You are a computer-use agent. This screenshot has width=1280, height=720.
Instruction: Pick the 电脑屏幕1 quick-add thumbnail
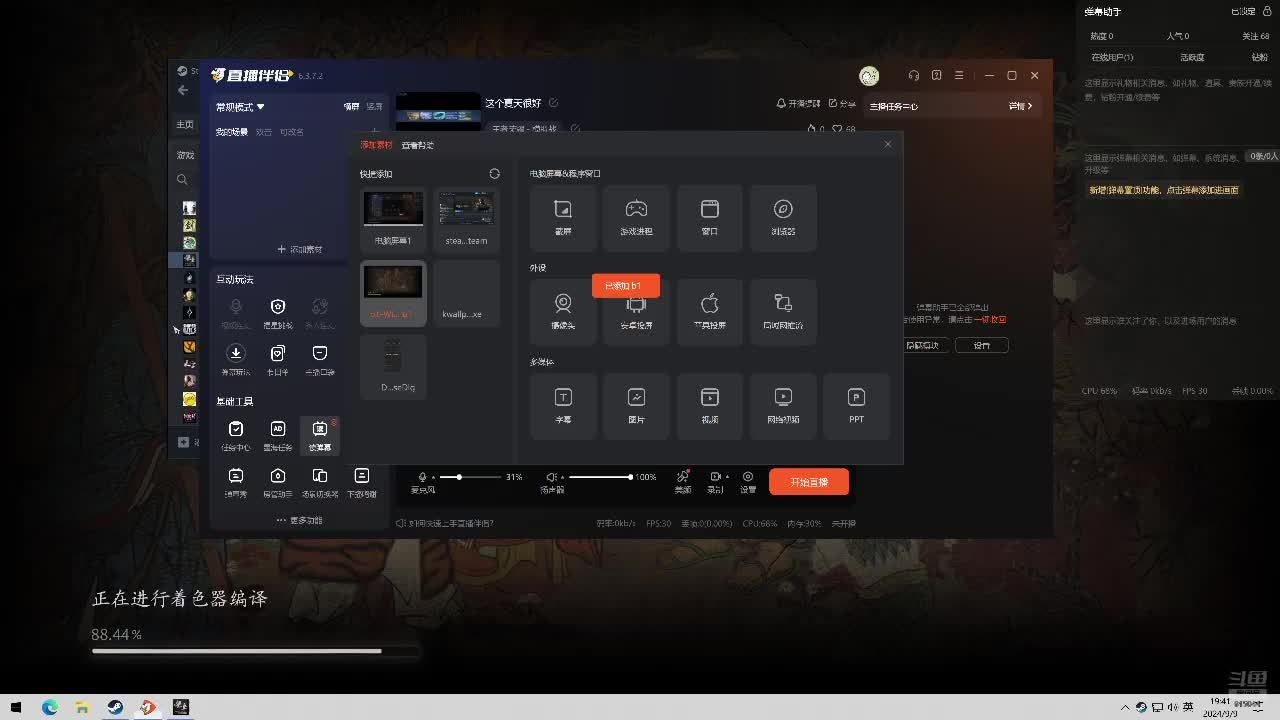[393, 218]
